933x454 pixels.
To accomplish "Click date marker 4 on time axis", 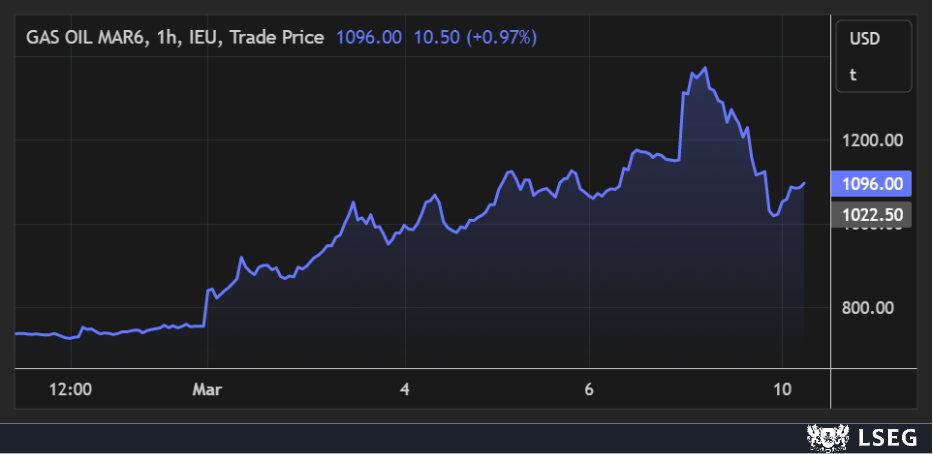I will tap(404, 388).
